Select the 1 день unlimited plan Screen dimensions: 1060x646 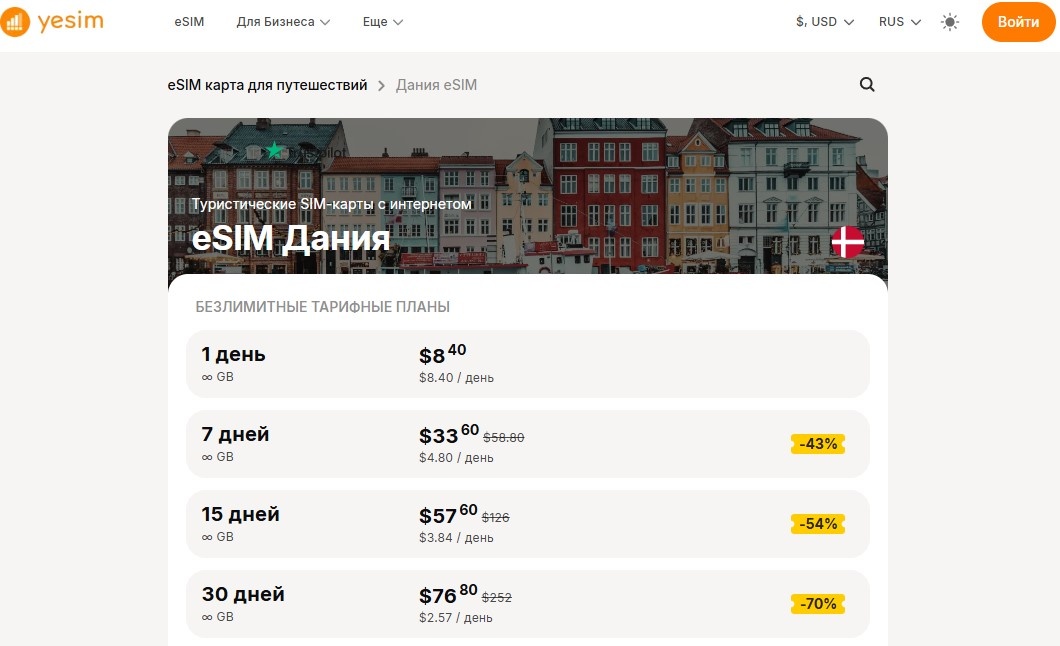(527, 365)
